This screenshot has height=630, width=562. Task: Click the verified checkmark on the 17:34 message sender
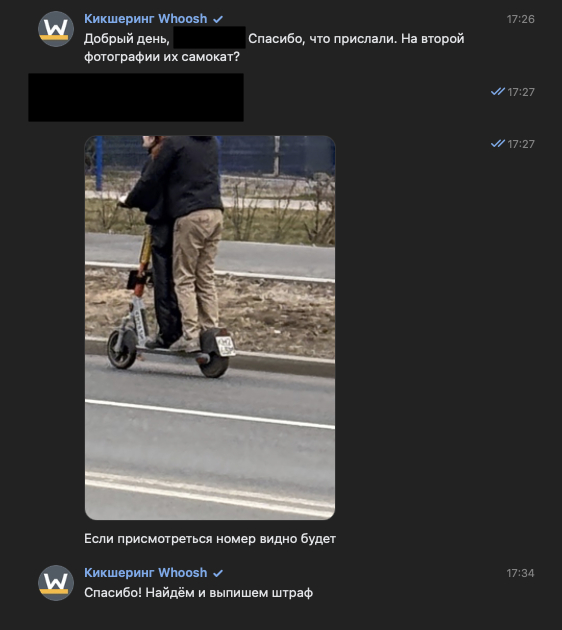(218, 573)
